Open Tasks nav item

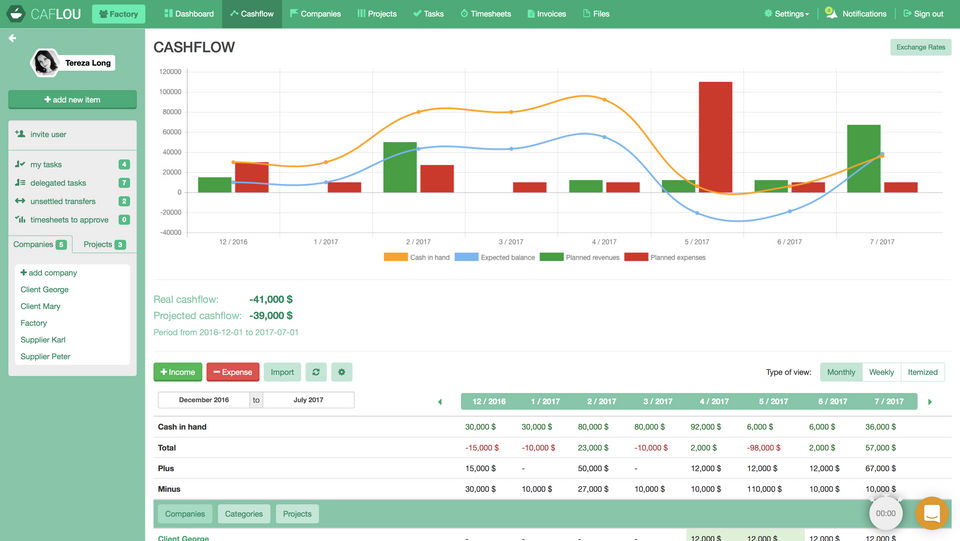(429, 13)
